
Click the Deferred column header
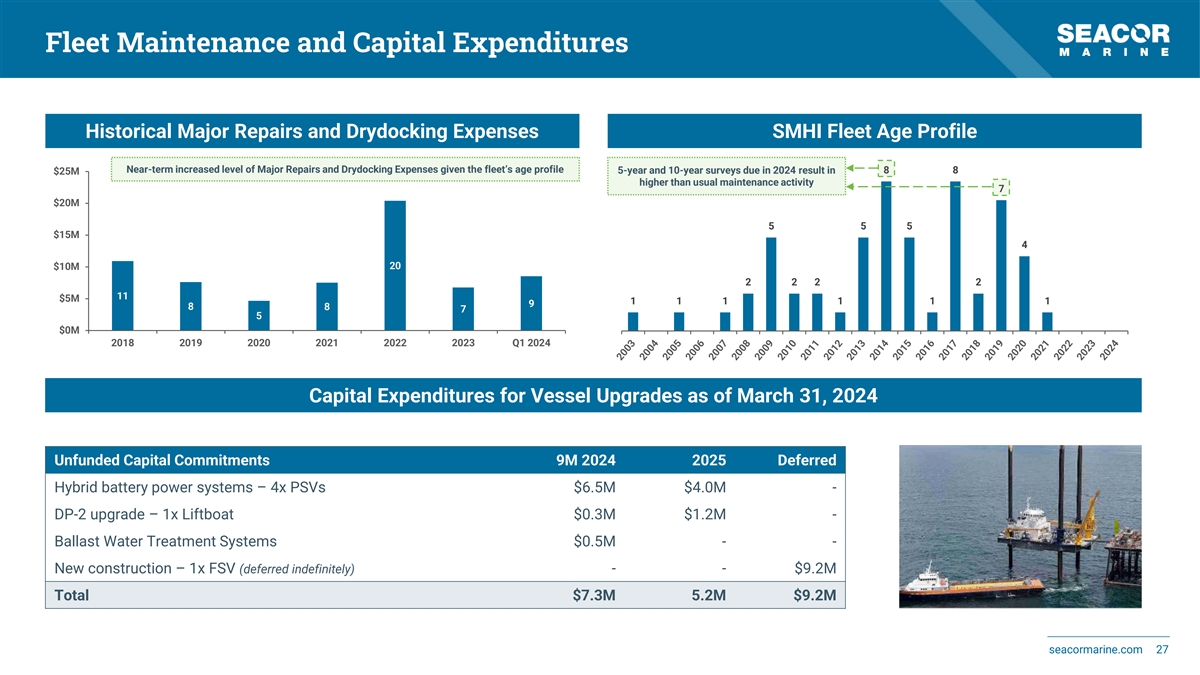point(806,460)
